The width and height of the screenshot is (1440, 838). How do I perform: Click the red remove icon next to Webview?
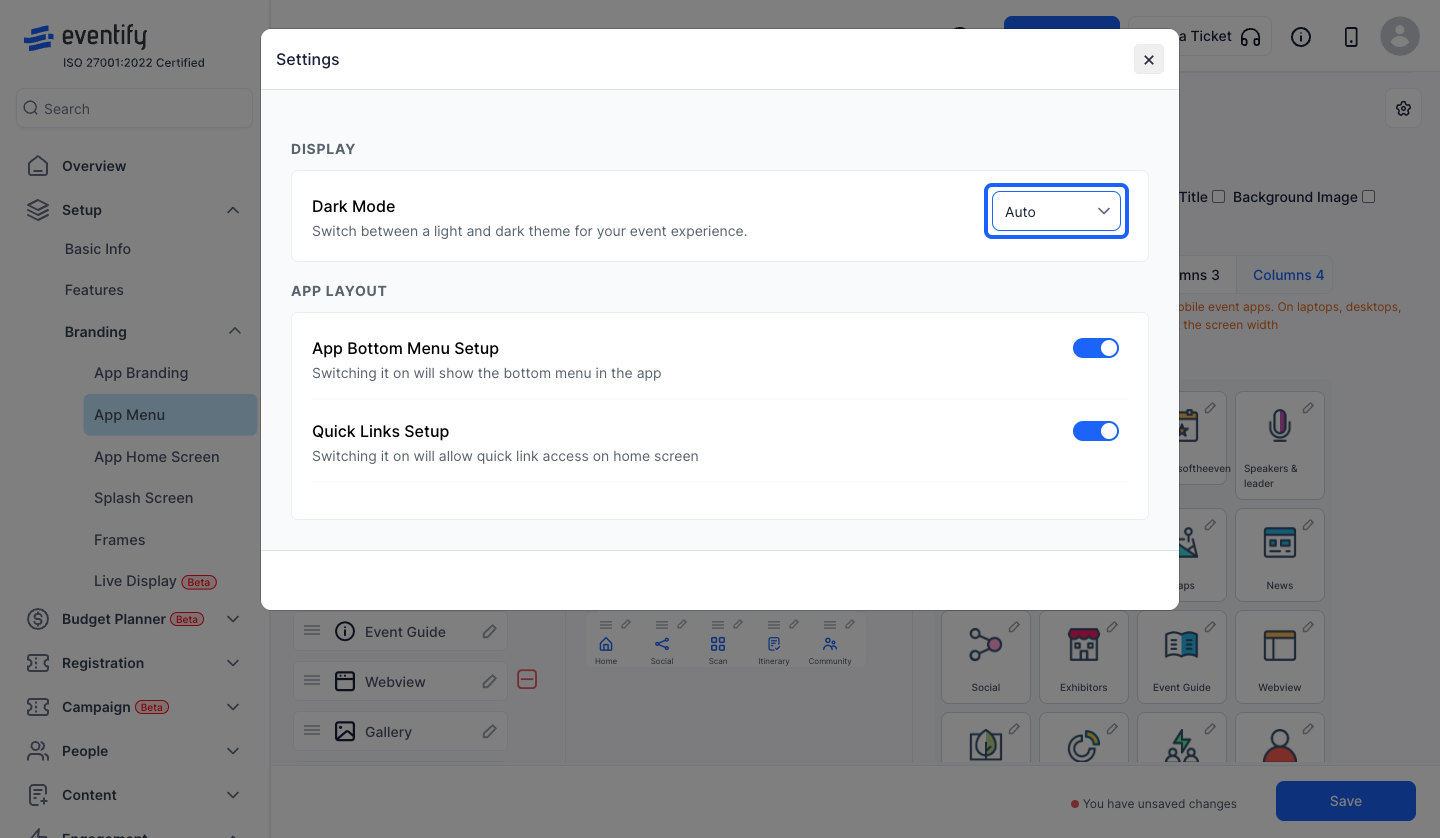pyautogui.click(x=527, y=680)
